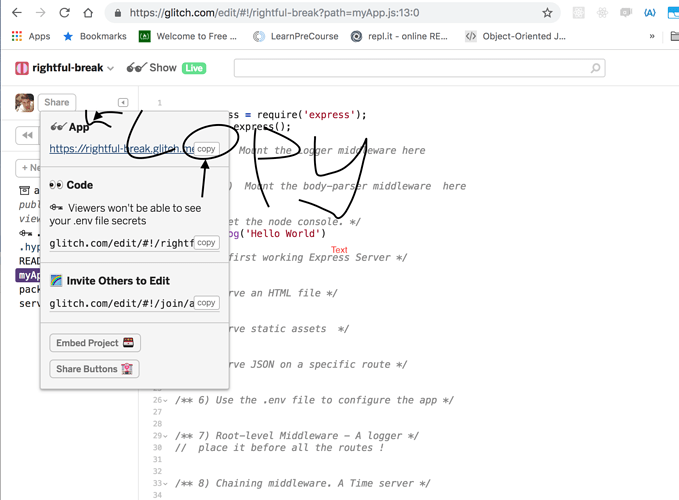The height and width of the screenshot is (500, 679).
Task: Click the Share Buttons button
Action: click(x=94, y=369)
